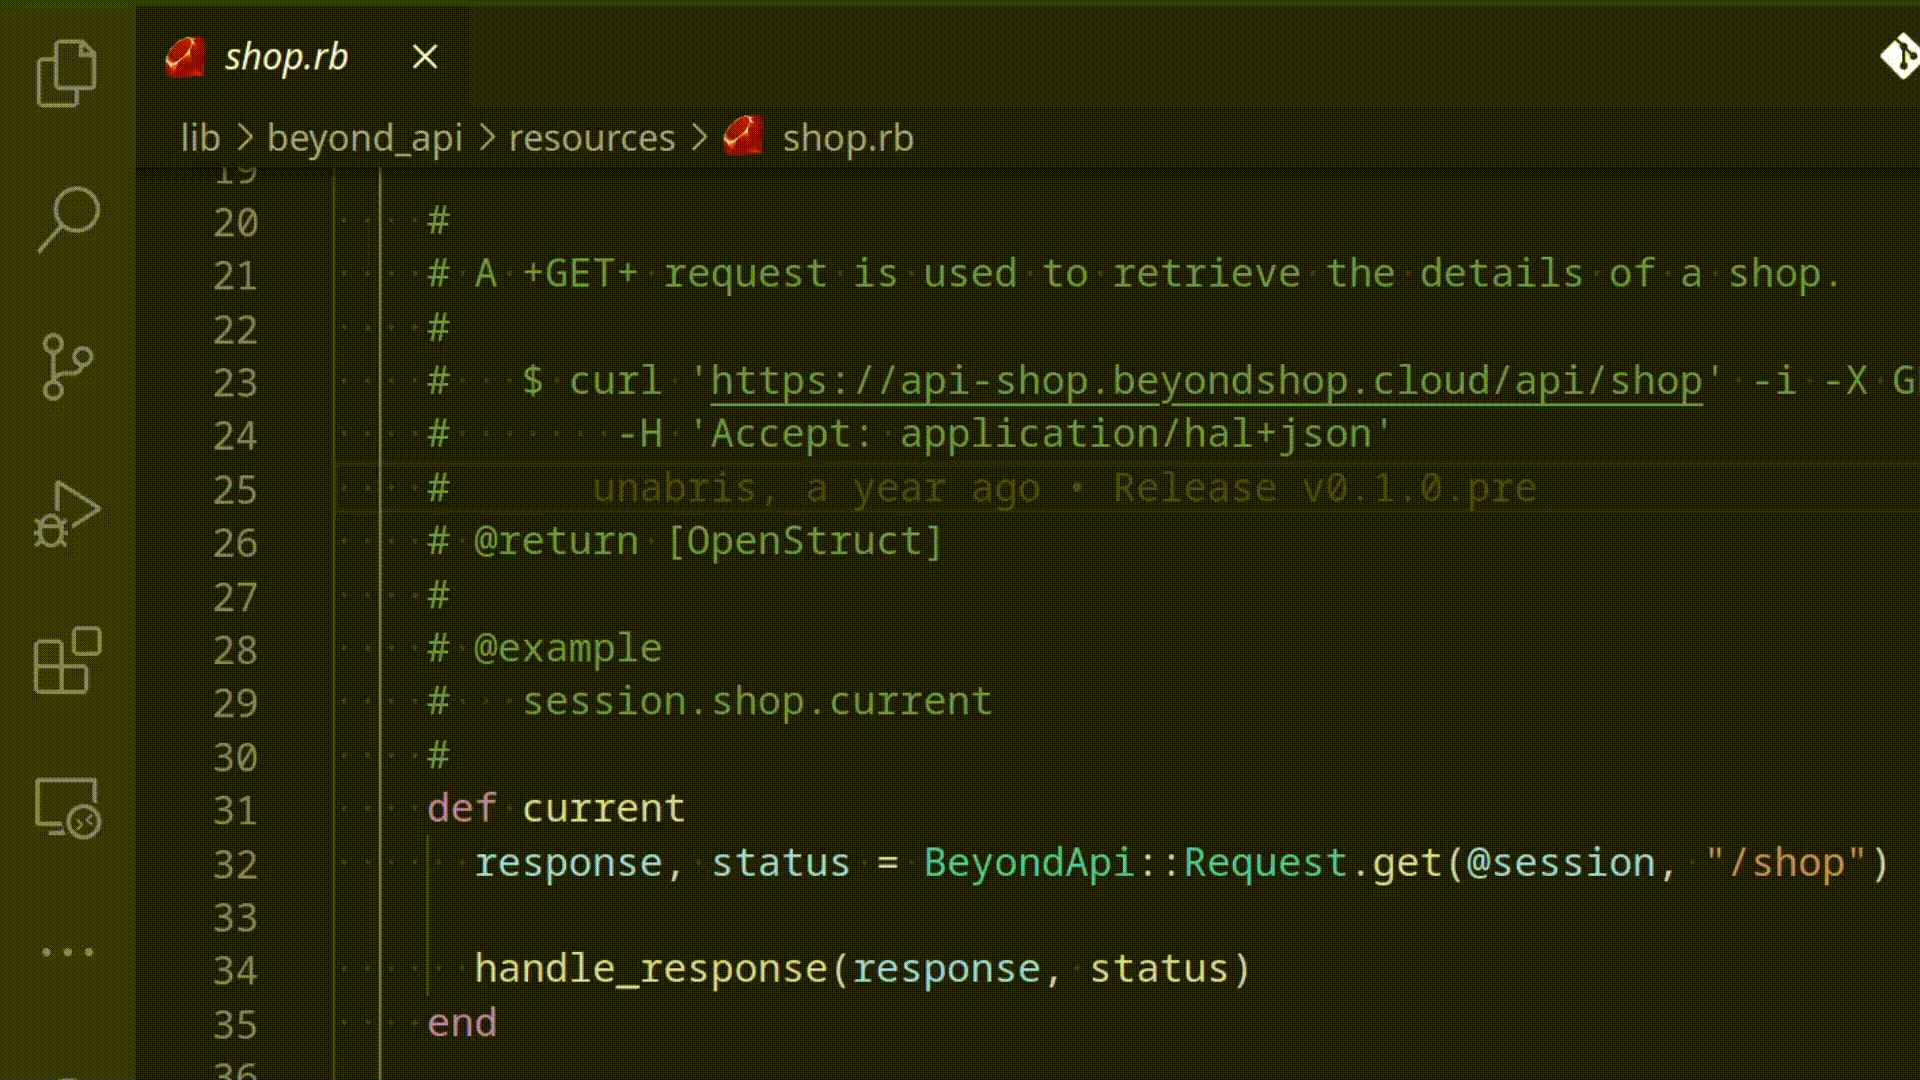The image size is (1920, 1080).
Task: Click the hyperlink to beyondshop.cloud URL
Action: pyautogui.click(x=1204, y=380)
